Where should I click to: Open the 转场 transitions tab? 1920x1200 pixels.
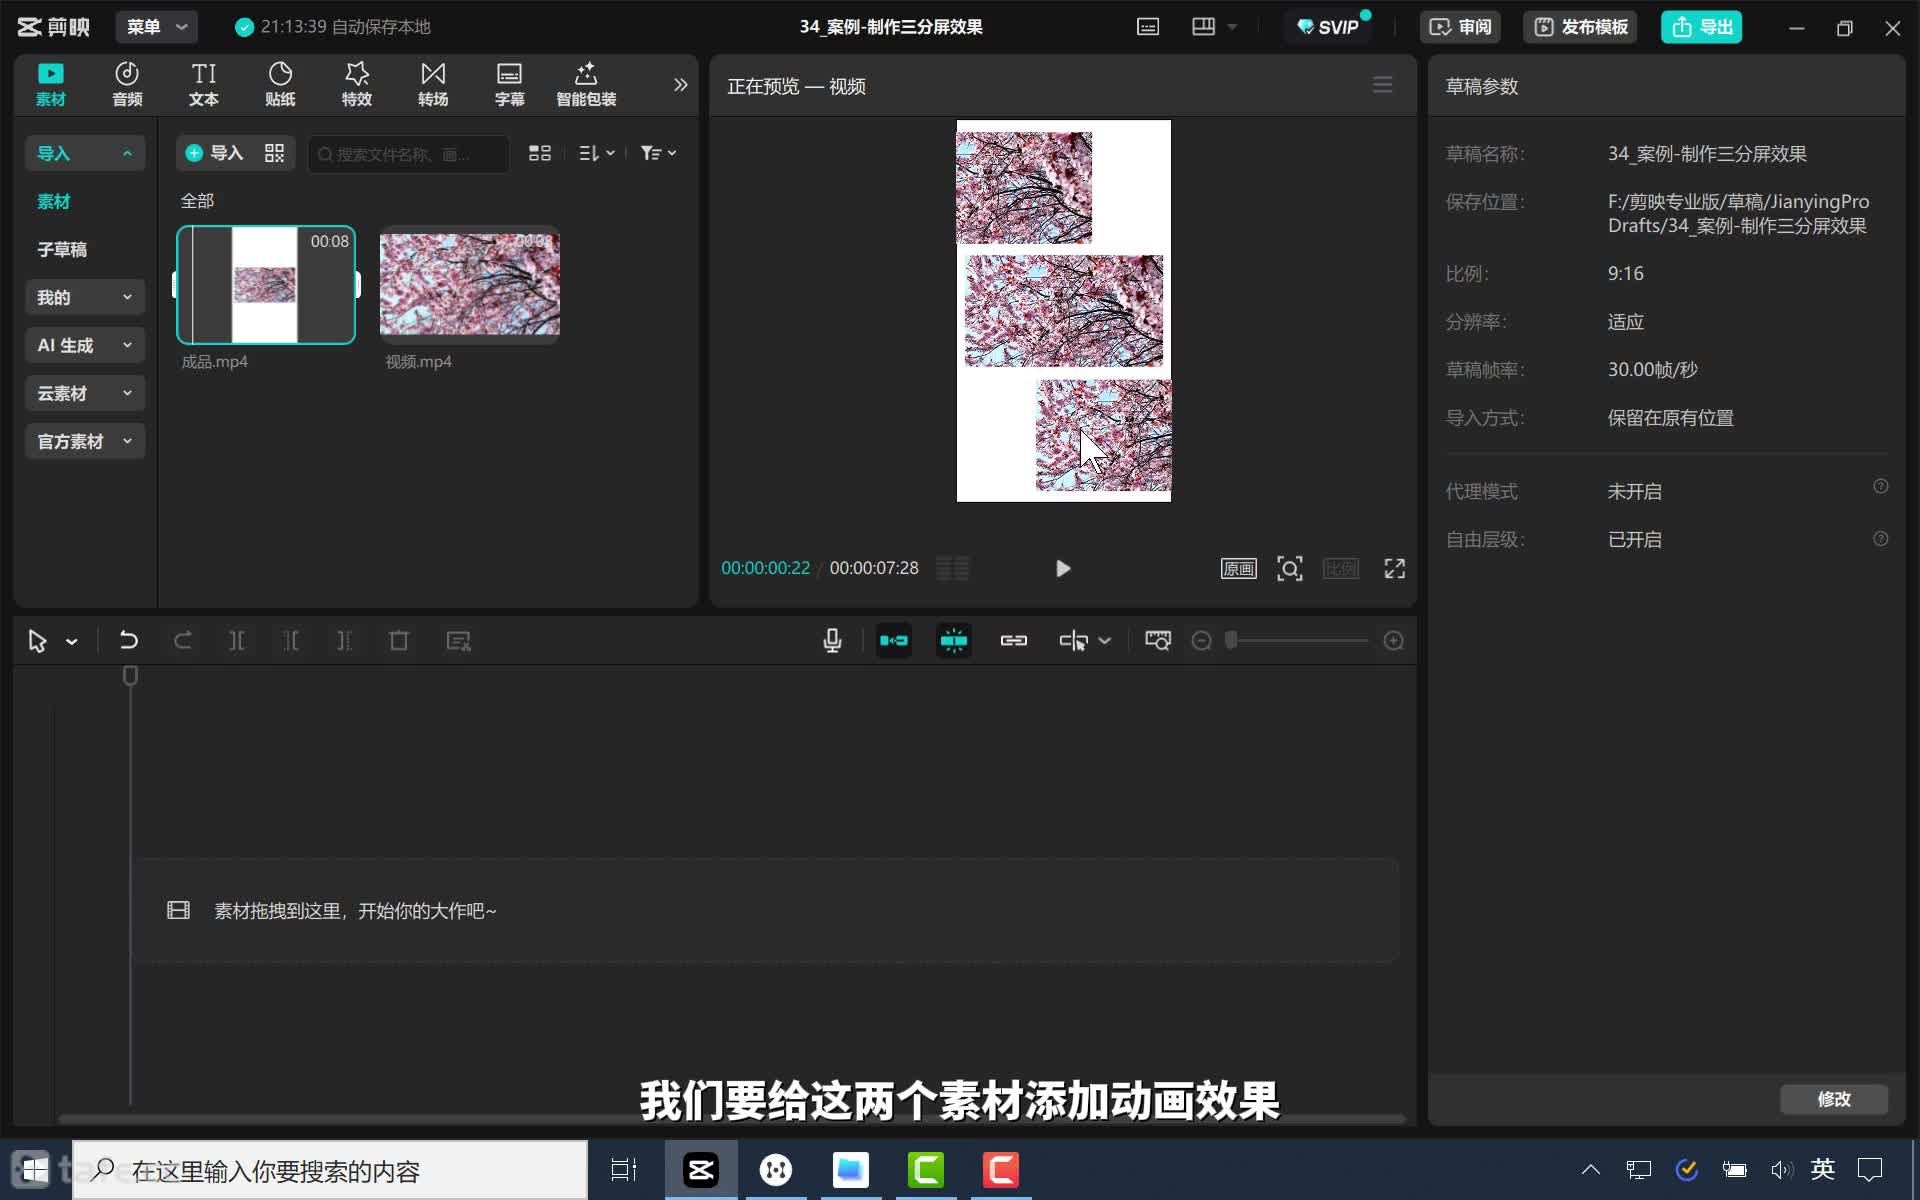pyautogui.click(x=433, y=84)
